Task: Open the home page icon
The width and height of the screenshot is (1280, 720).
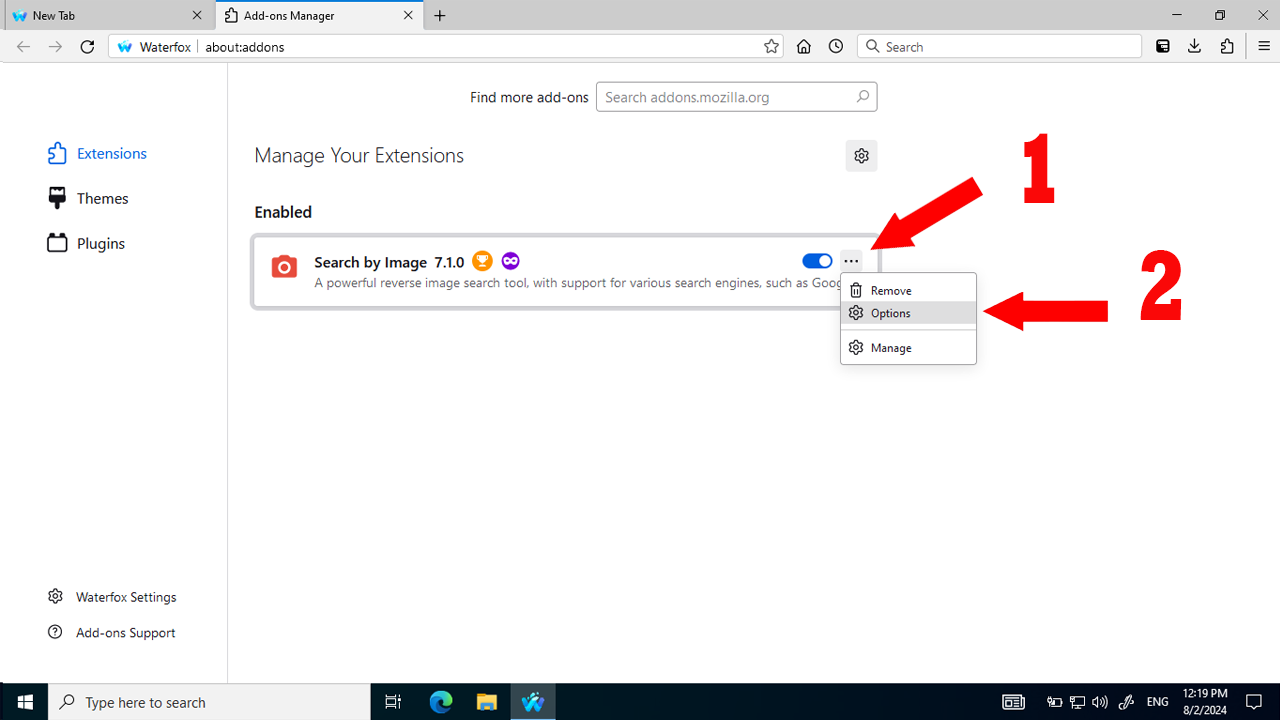Action: tap(804, 46)
